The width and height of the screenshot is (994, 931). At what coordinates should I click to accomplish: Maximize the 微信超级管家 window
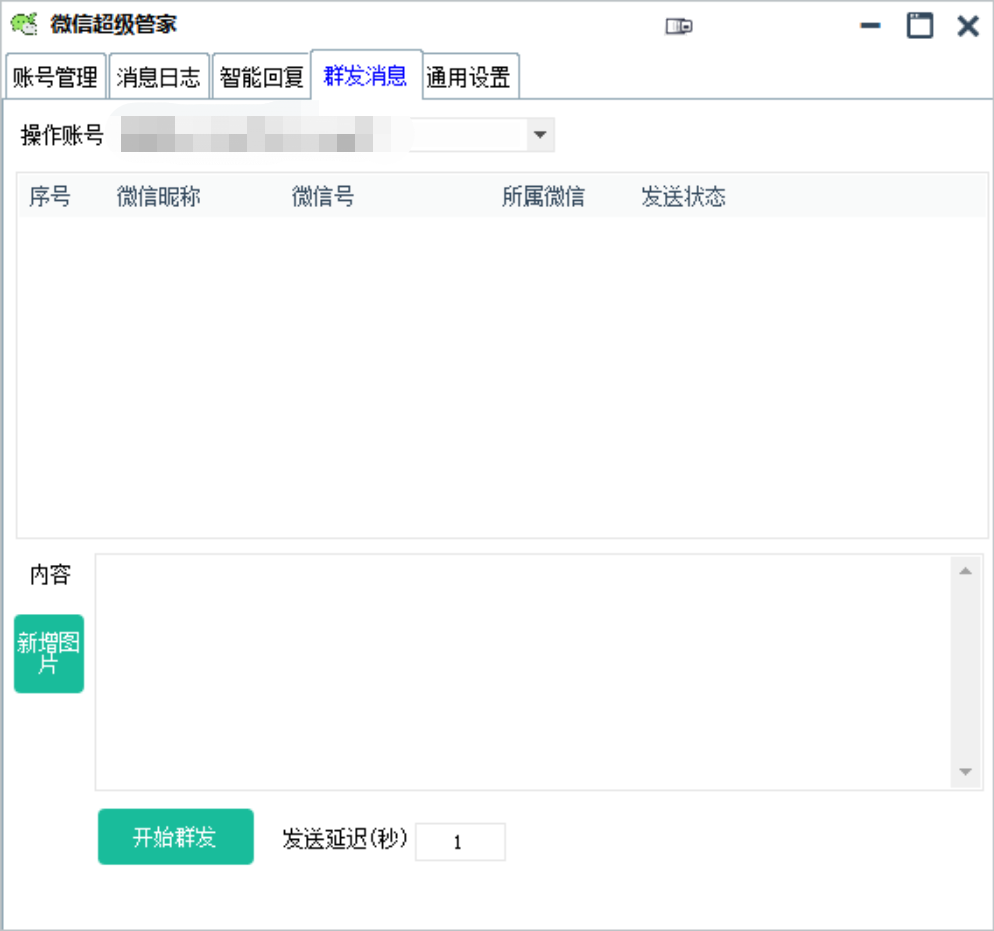point(919,26)
